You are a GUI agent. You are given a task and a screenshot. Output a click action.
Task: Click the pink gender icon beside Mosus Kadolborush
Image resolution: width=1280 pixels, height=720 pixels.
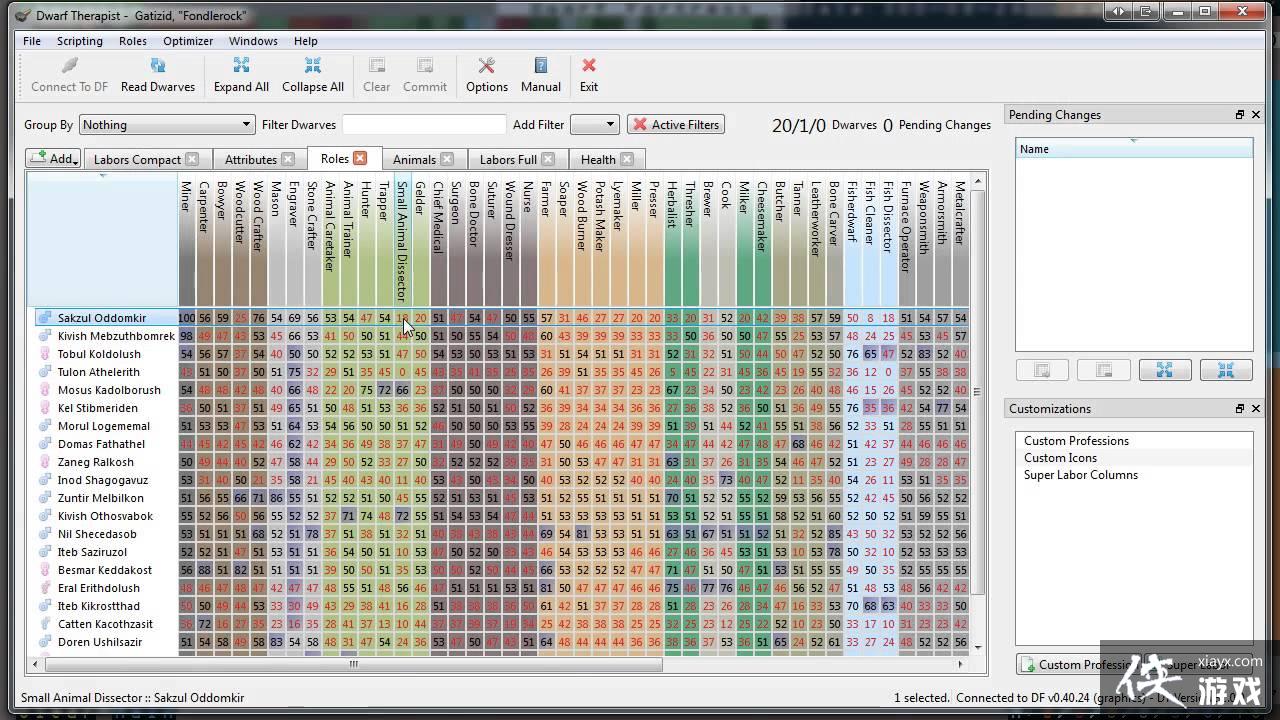[45, 390]
